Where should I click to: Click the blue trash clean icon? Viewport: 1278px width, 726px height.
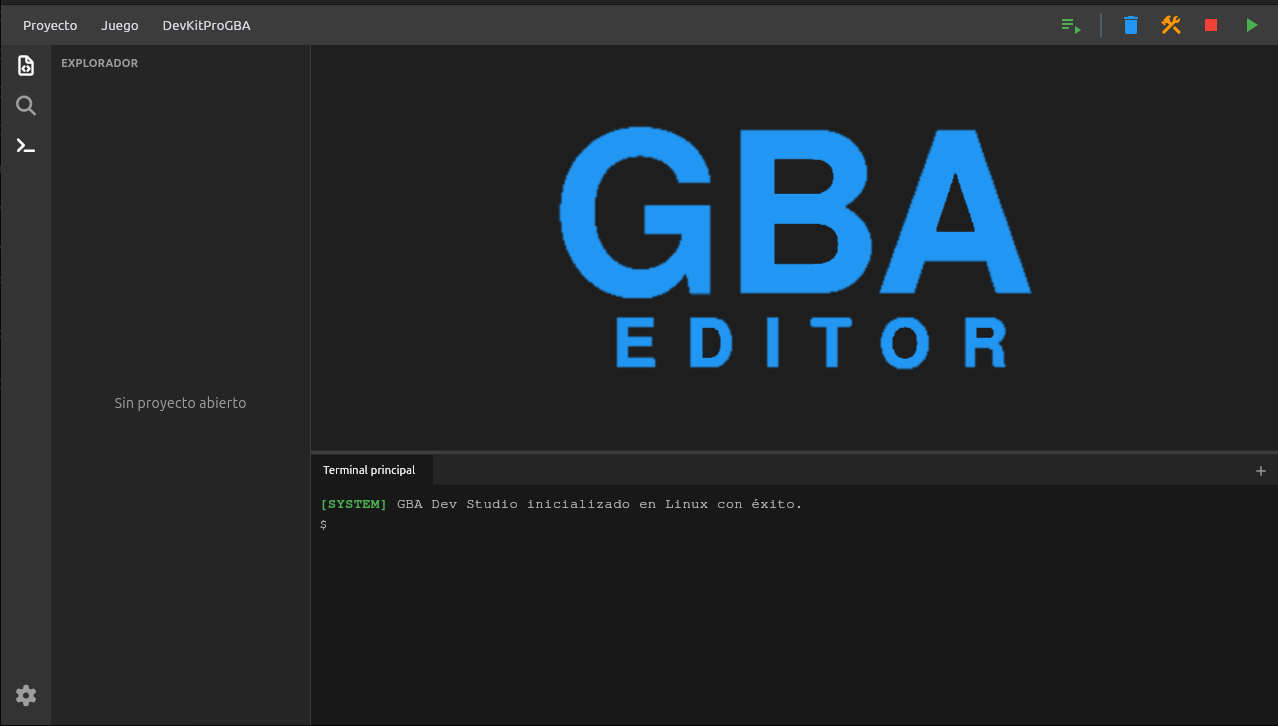coord(1131,25)
